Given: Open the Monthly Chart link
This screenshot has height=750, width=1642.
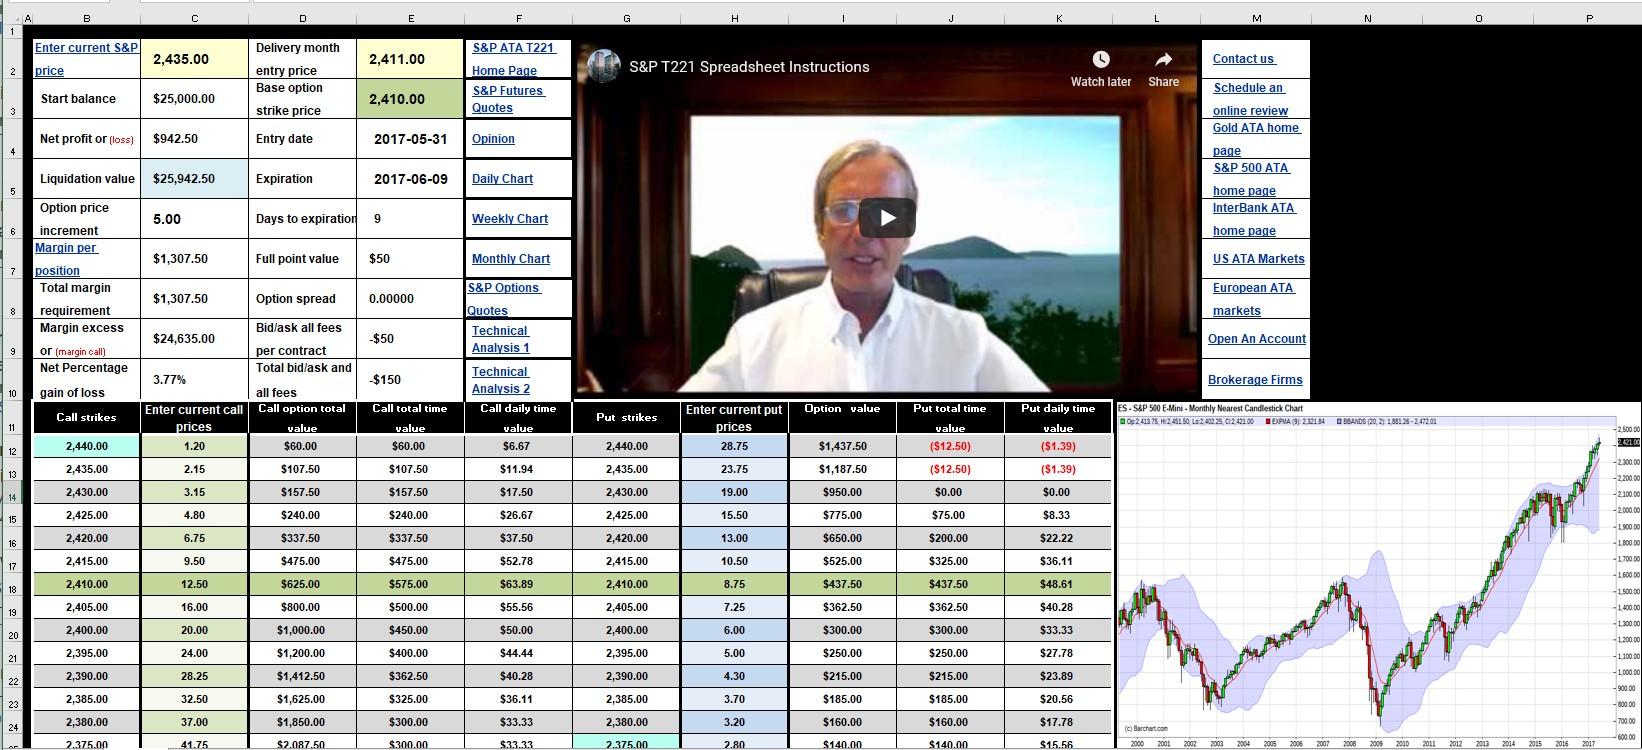Looking at the screenshot, I should coord(511,259).
